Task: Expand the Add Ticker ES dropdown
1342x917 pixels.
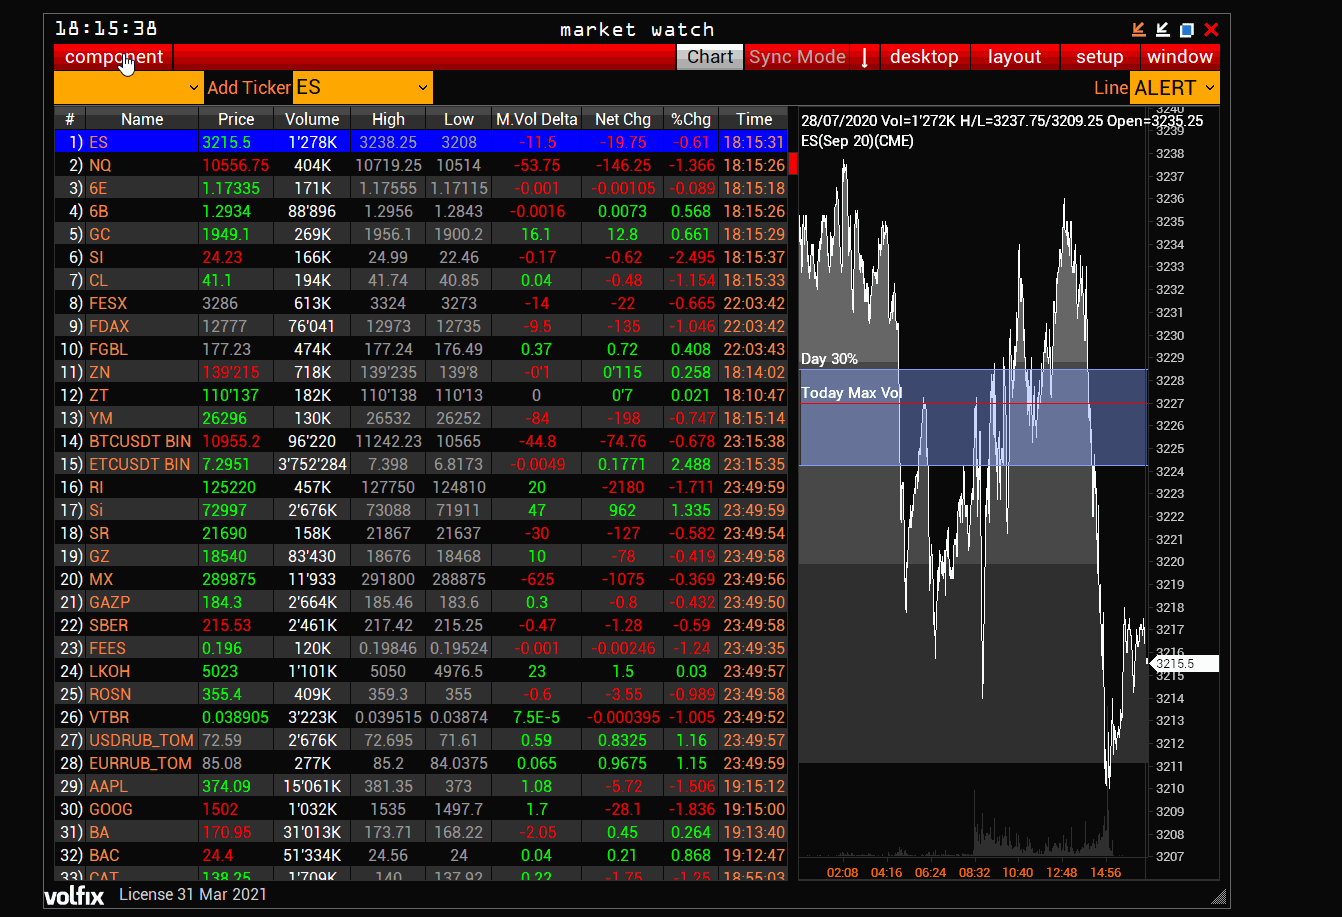Action: (362, 88)
